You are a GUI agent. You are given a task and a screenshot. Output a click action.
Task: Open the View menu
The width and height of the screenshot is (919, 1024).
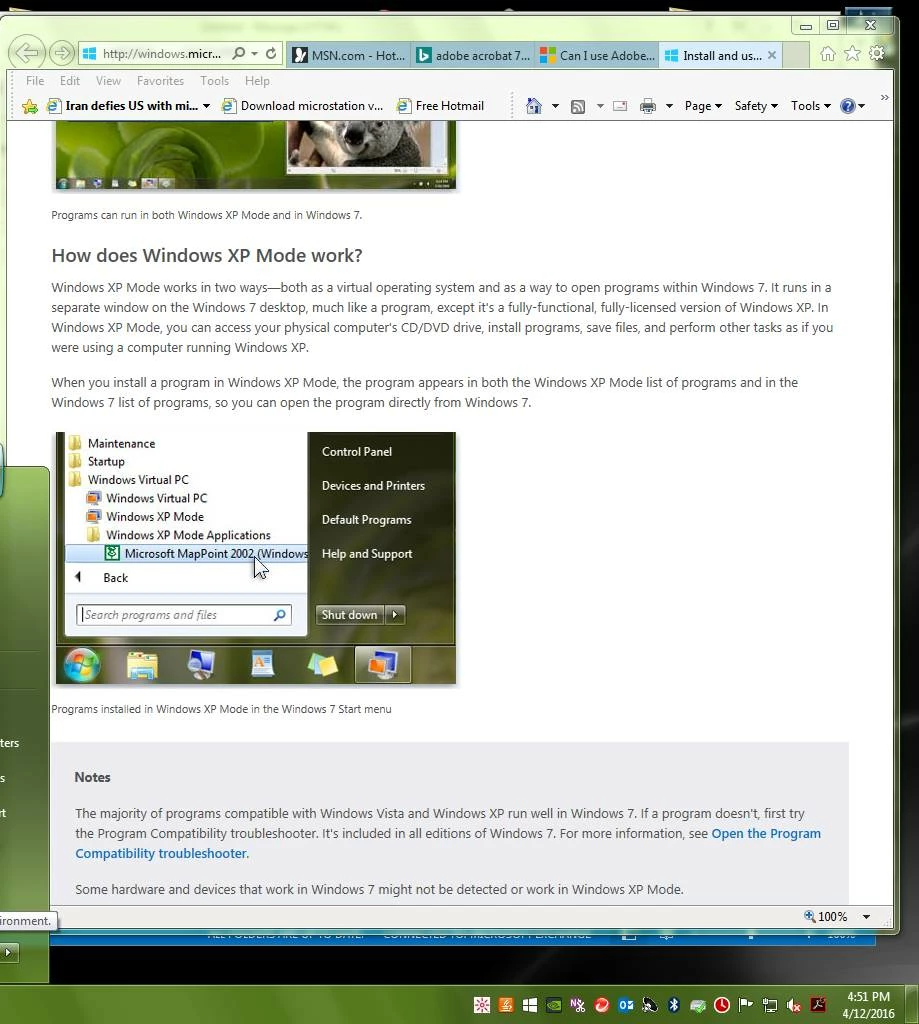(x=108, y=81)
